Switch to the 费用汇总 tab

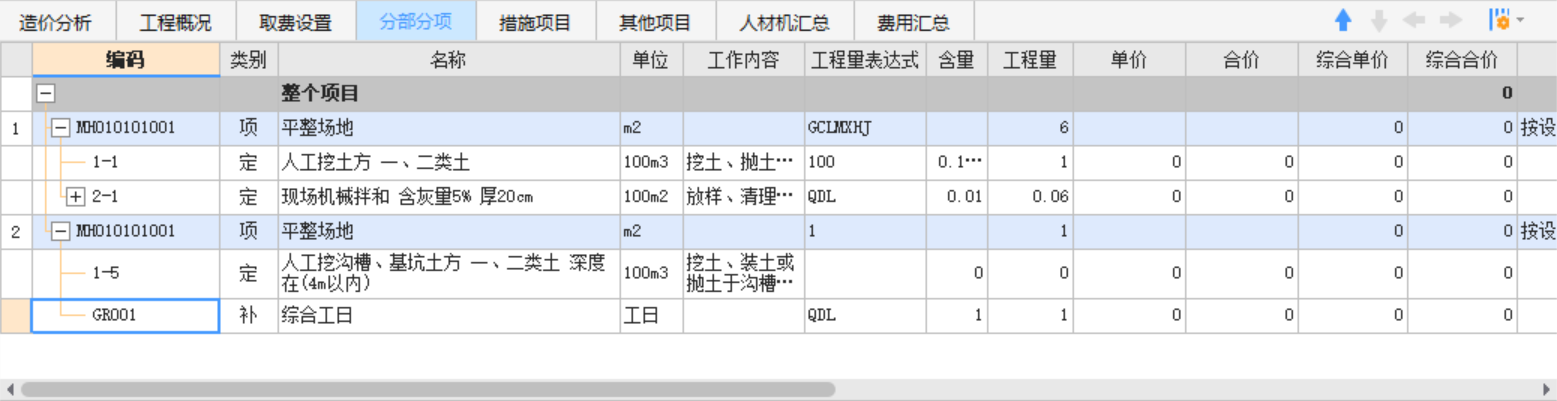(912, 22)
